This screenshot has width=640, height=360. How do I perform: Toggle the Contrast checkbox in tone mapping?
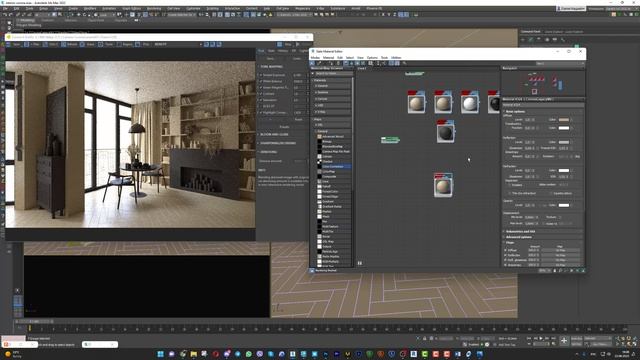pyautogui.click(x=261, y=93)
